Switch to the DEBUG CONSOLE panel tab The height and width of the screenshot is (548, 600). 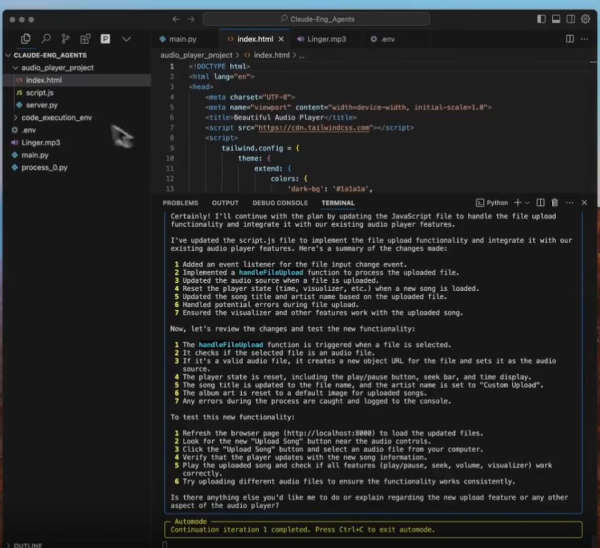tap(280, 203)
